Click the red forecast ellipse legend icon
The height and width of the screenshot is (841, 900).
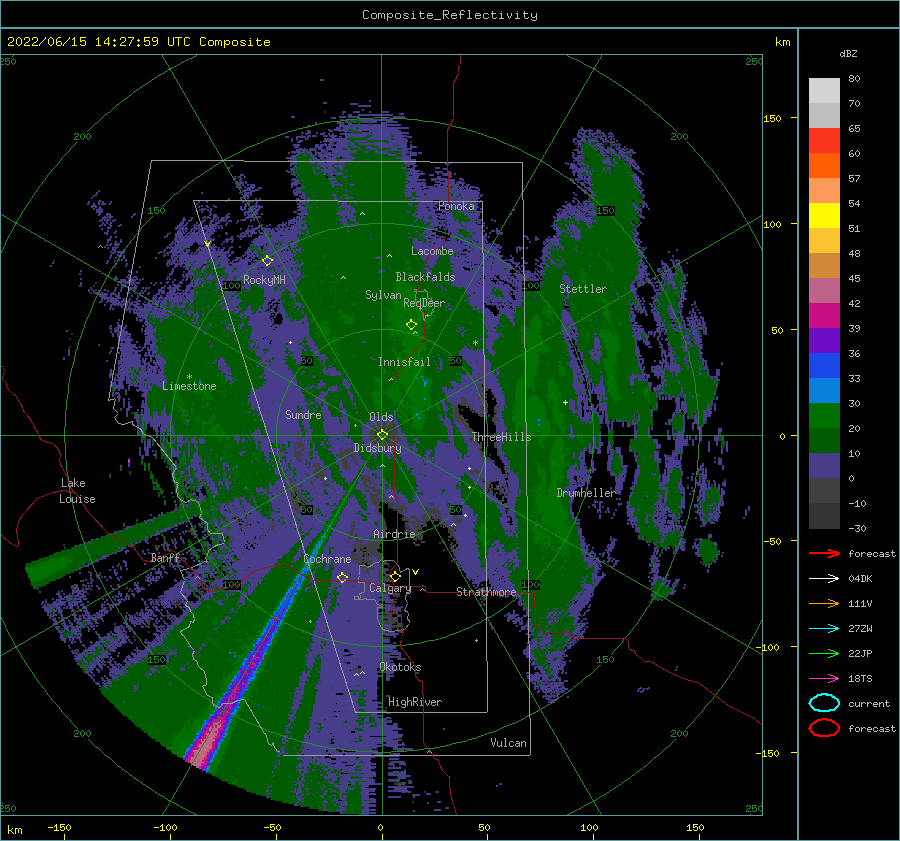(x=824, y=728)
